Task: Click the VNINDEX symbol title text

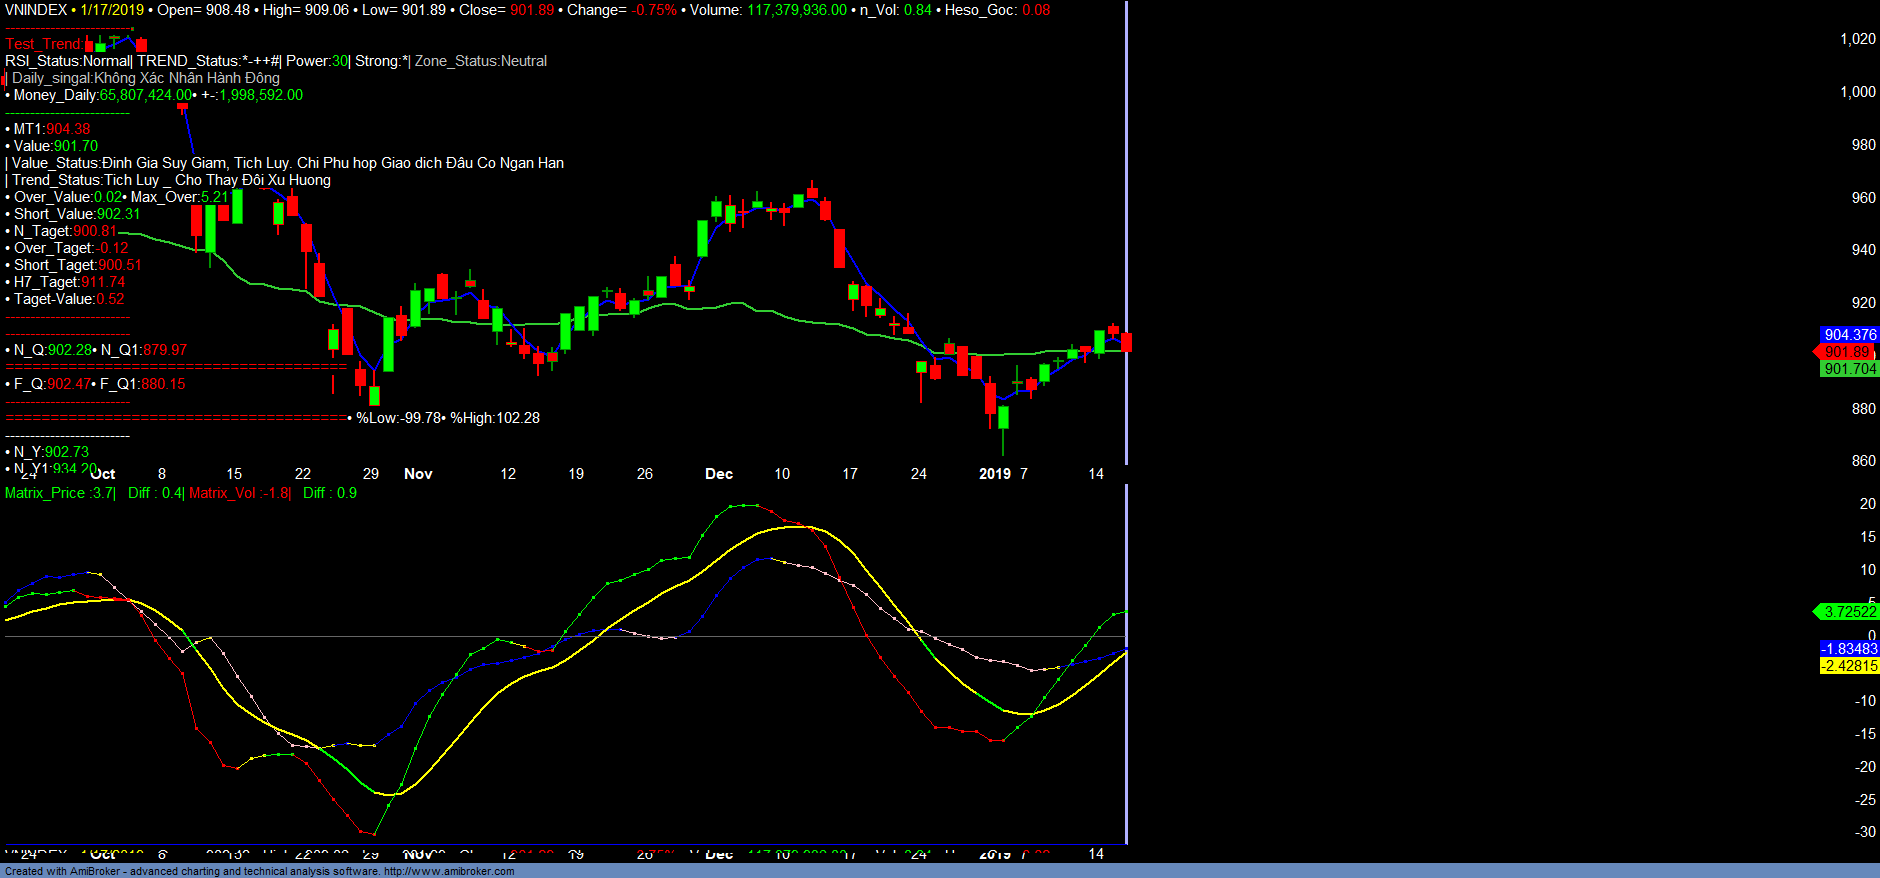Action: pos(36,10)
